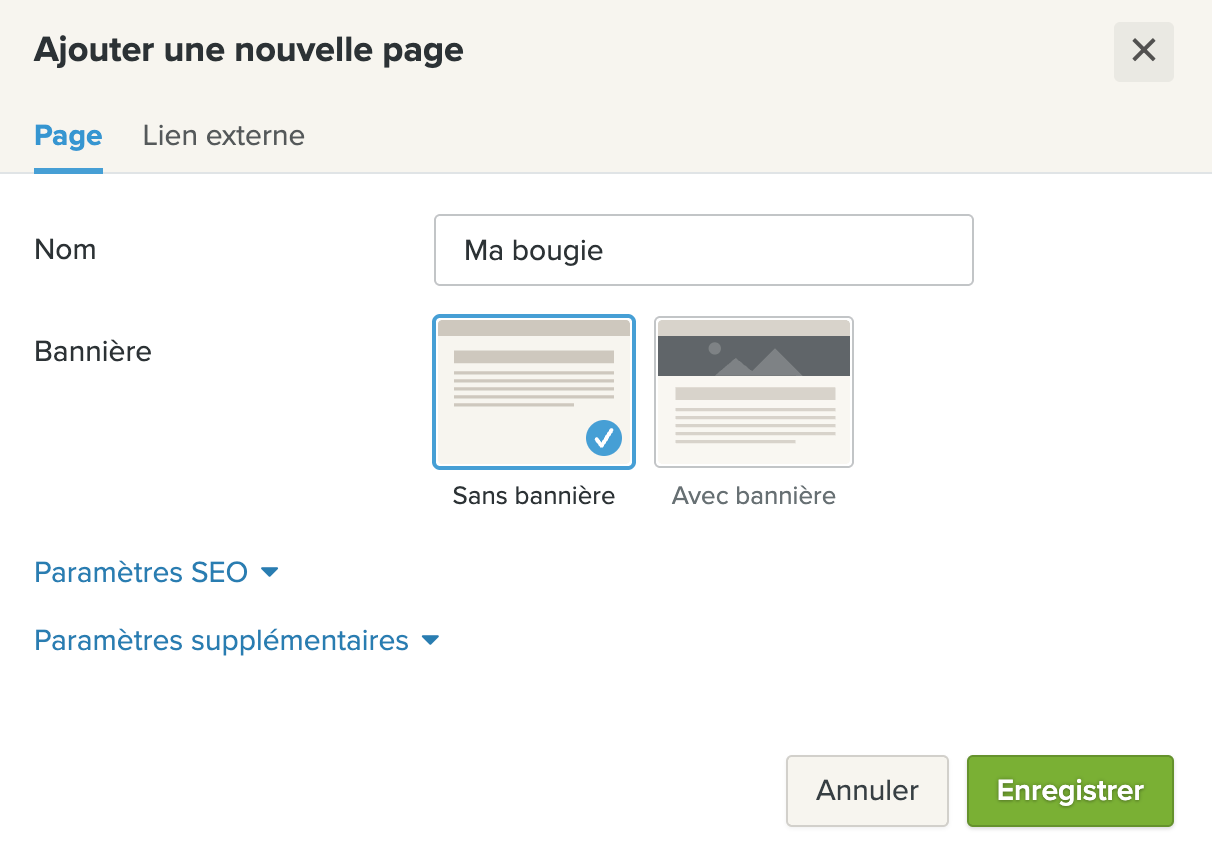
Task: Save with the Enregistrer button
Action: coord(1070,791)
